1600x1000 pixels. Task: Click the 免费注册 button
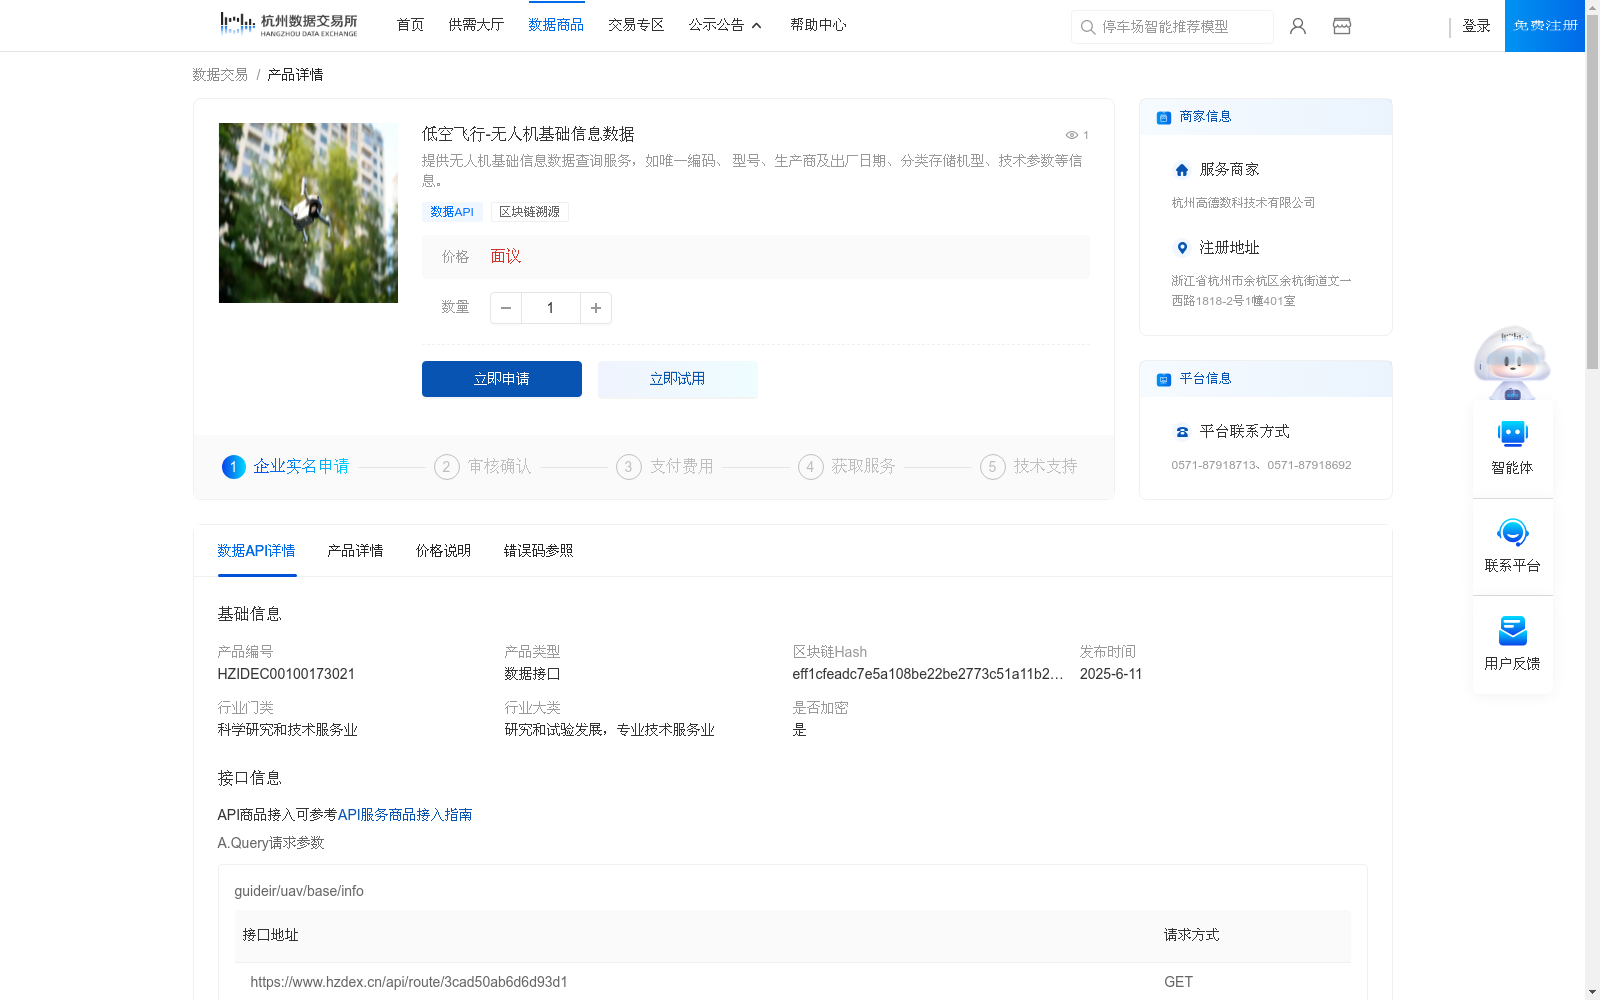pyautogui.click(x=1545, y=26)
